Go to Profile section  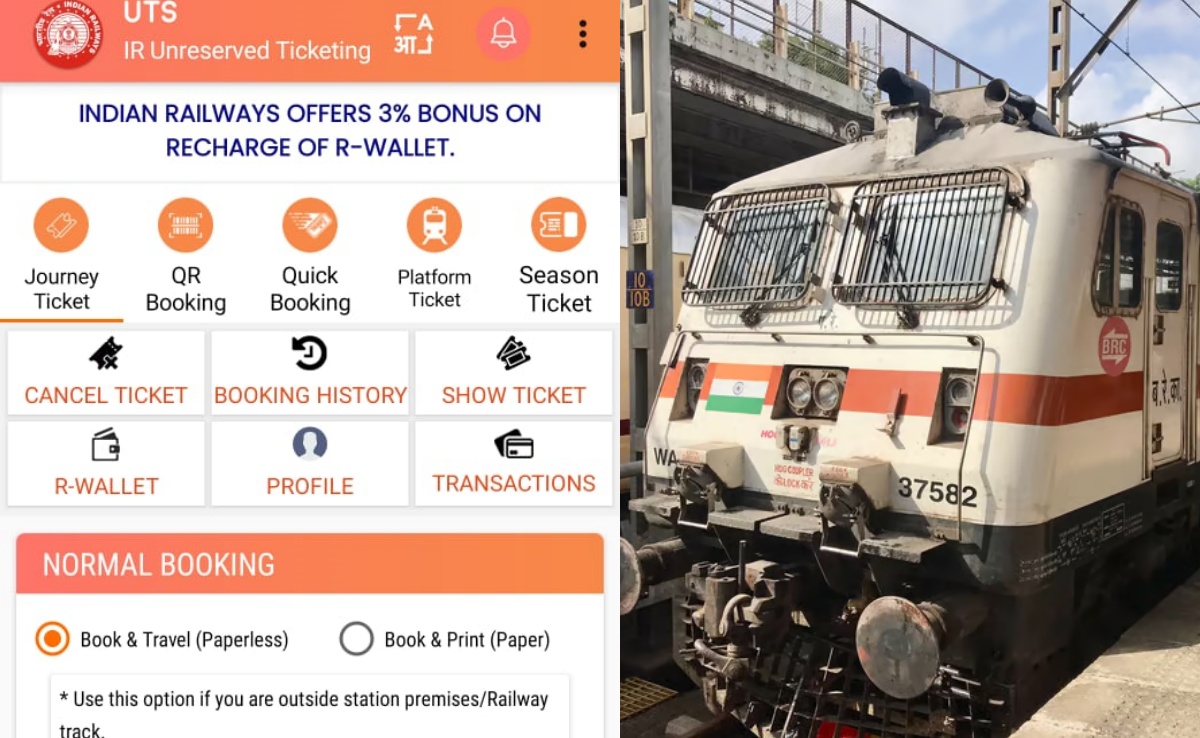tap(310, 463)
